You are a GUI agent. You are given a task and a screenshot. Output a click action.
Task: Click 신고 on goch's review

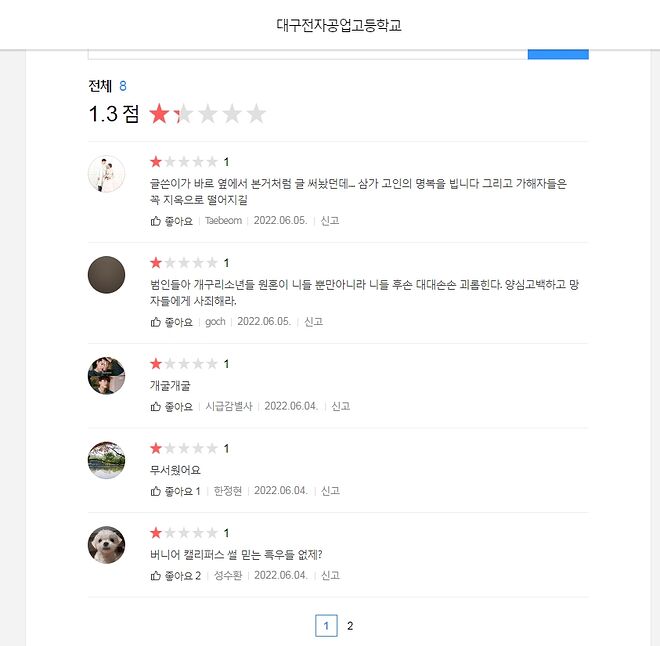(x=313, y=322)
